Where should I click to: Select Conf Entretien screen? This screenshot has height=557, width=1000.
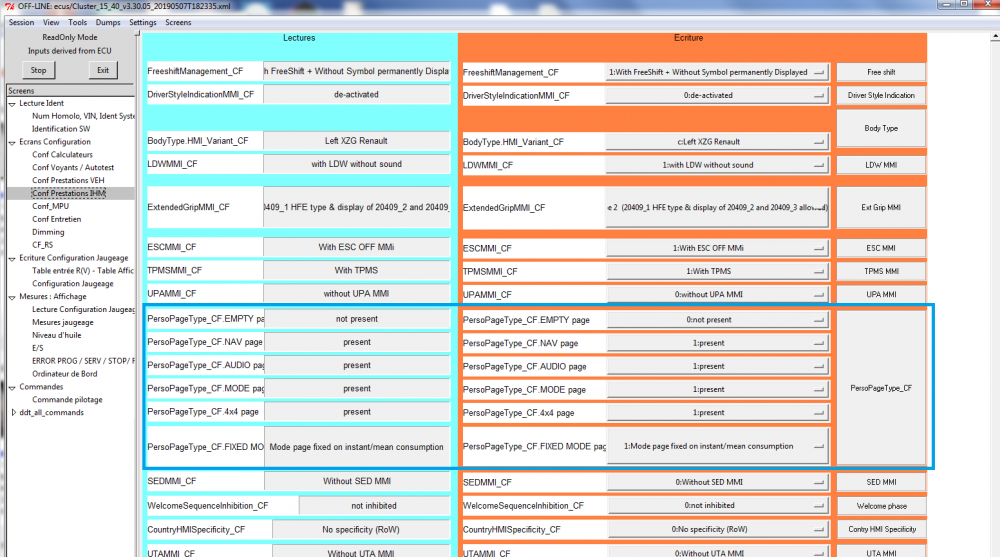(57, 219)
